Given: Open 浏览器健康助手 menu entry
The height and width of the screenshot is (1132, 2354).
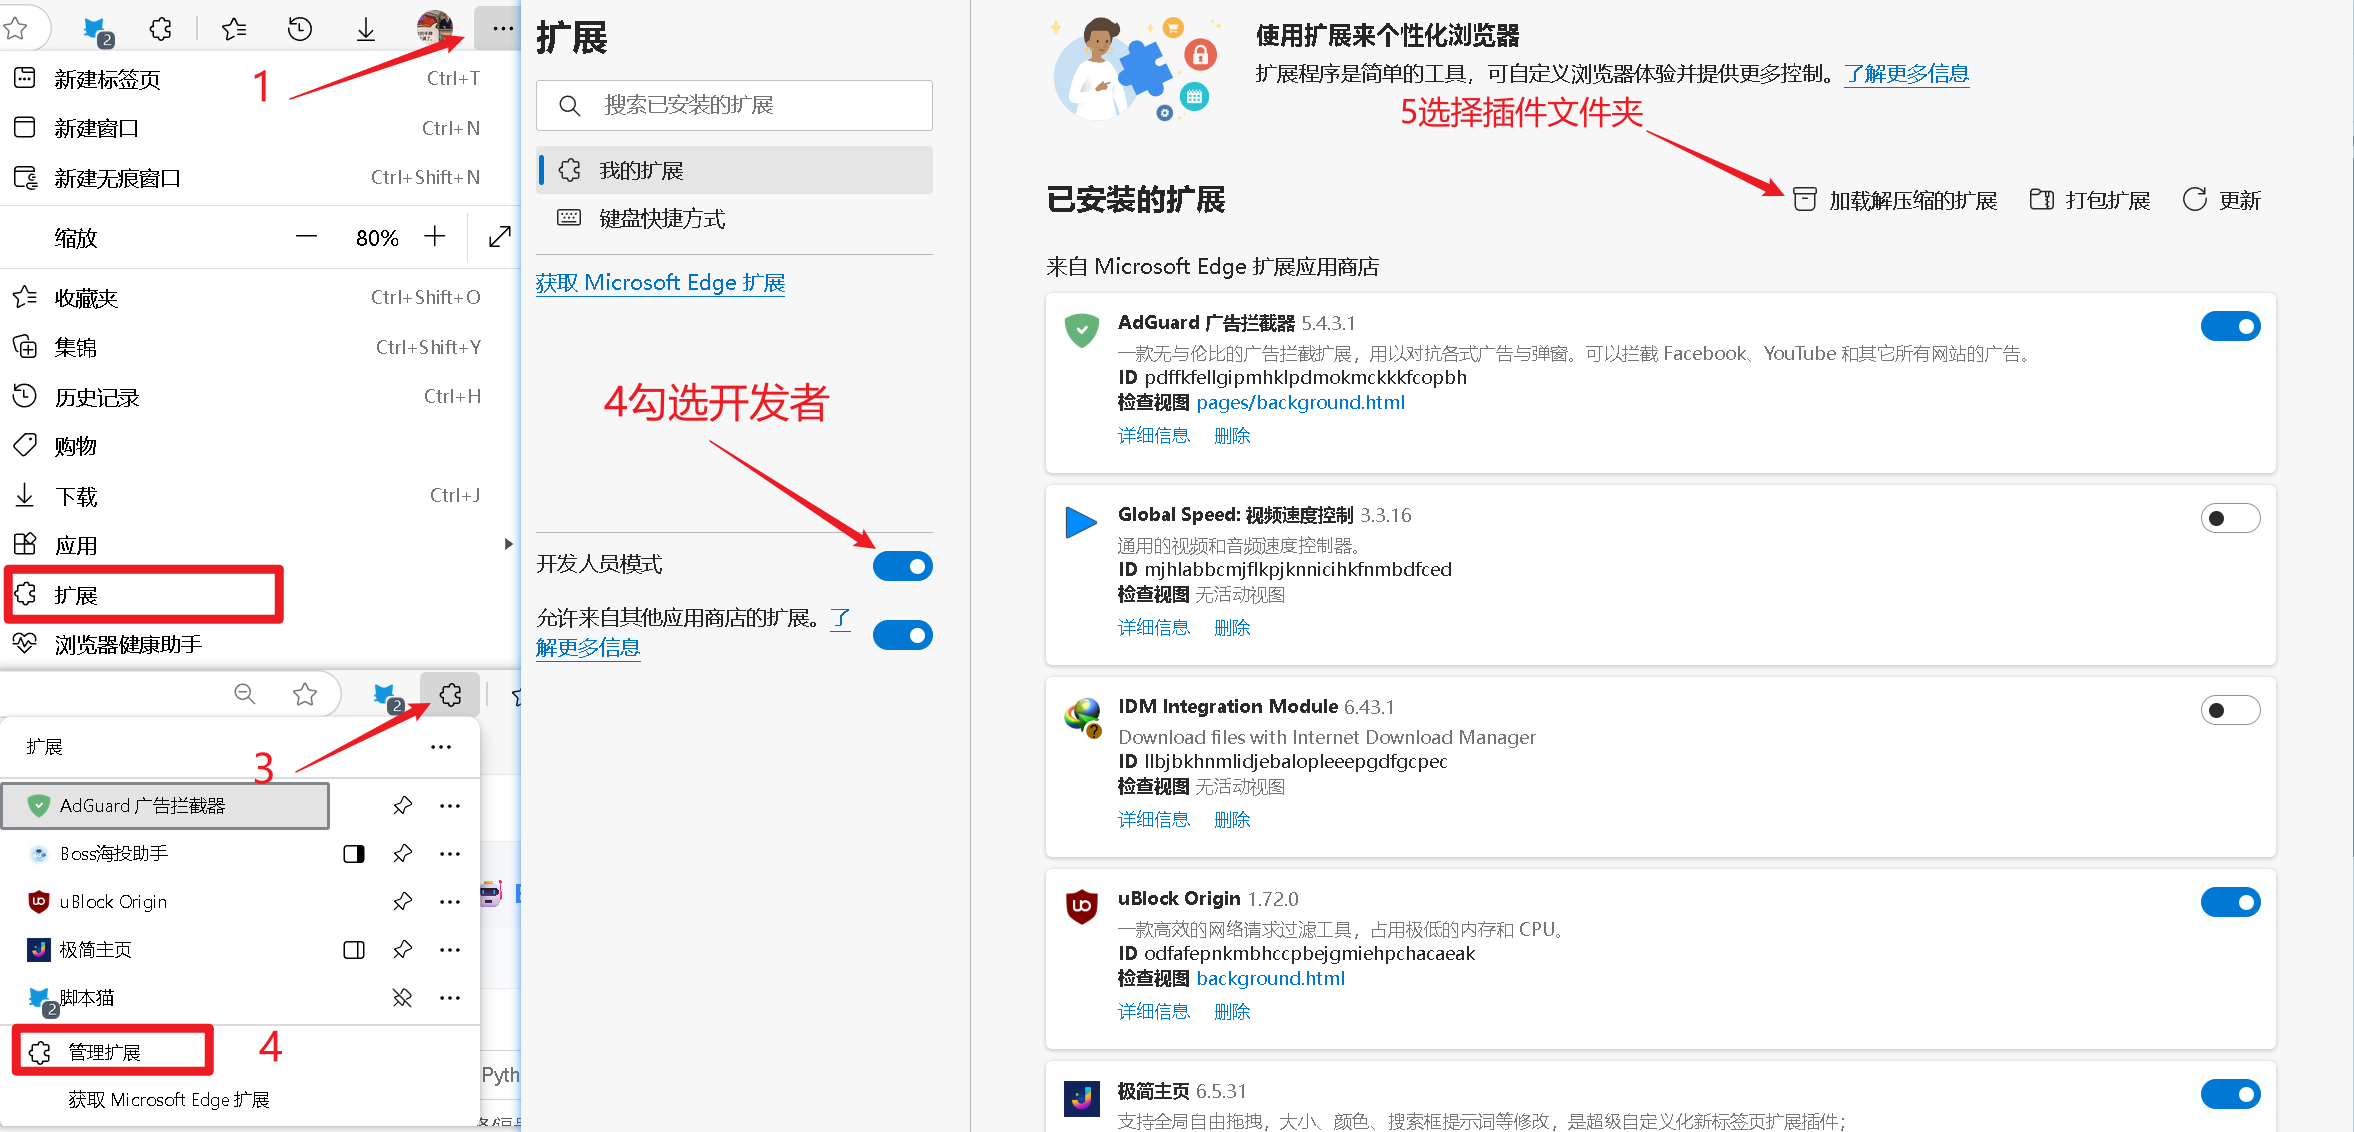Looking at the screenshot, I should (260, 644).
